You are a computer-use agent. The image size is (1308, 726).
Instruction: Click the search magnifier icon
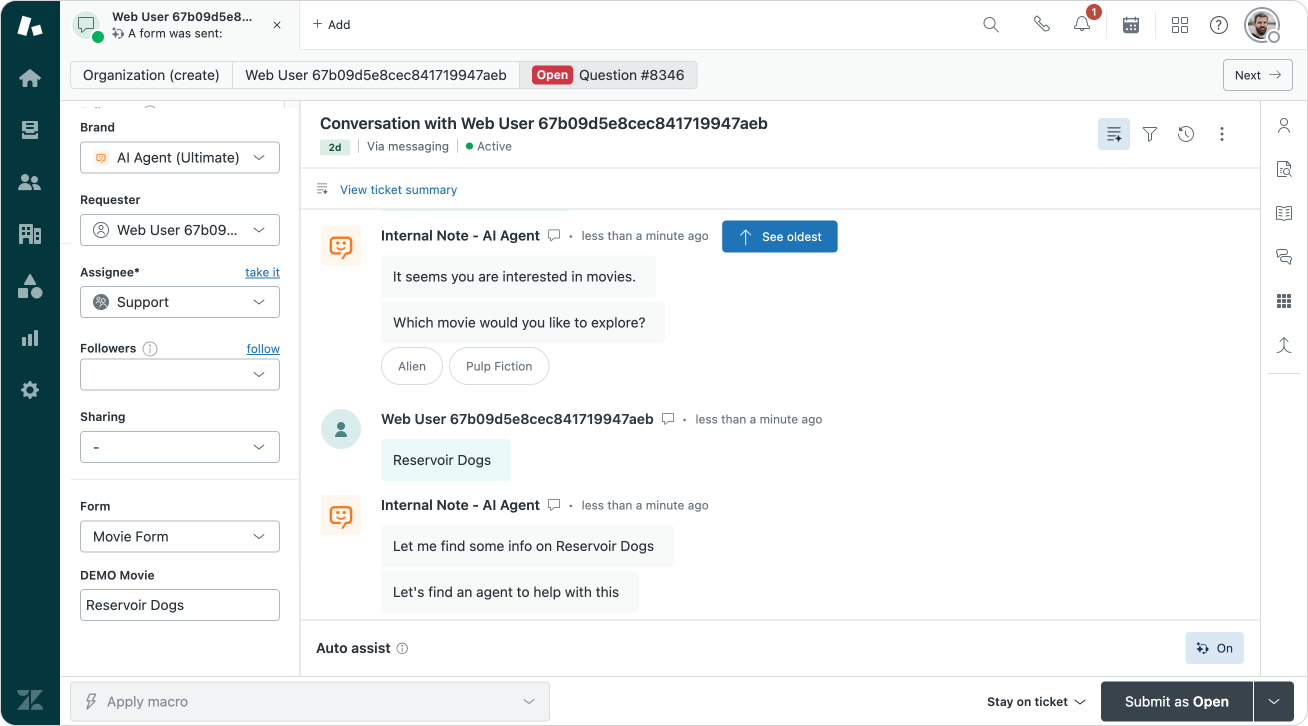[x=991, y=25]
